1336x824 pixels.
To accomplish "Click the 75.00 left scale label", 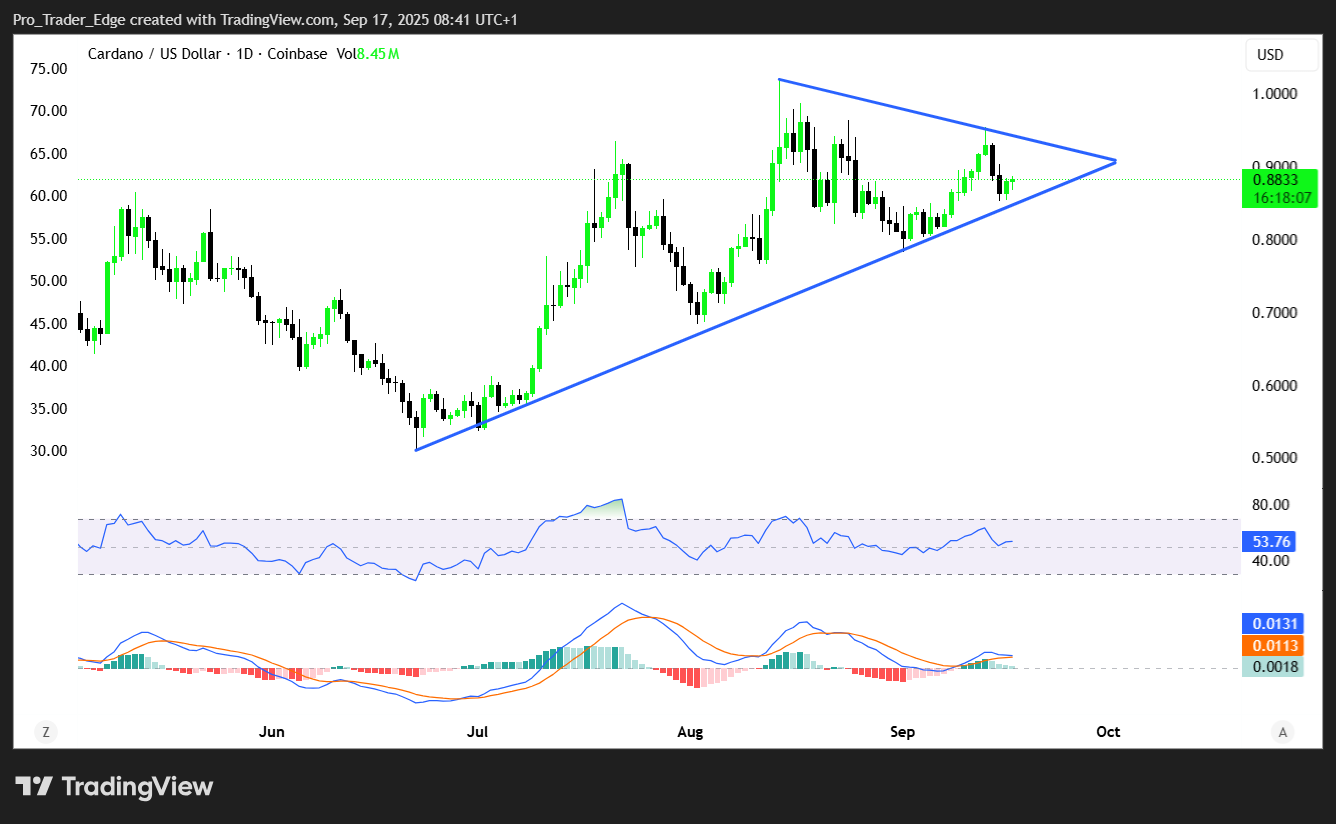I will tap(49, 69).
